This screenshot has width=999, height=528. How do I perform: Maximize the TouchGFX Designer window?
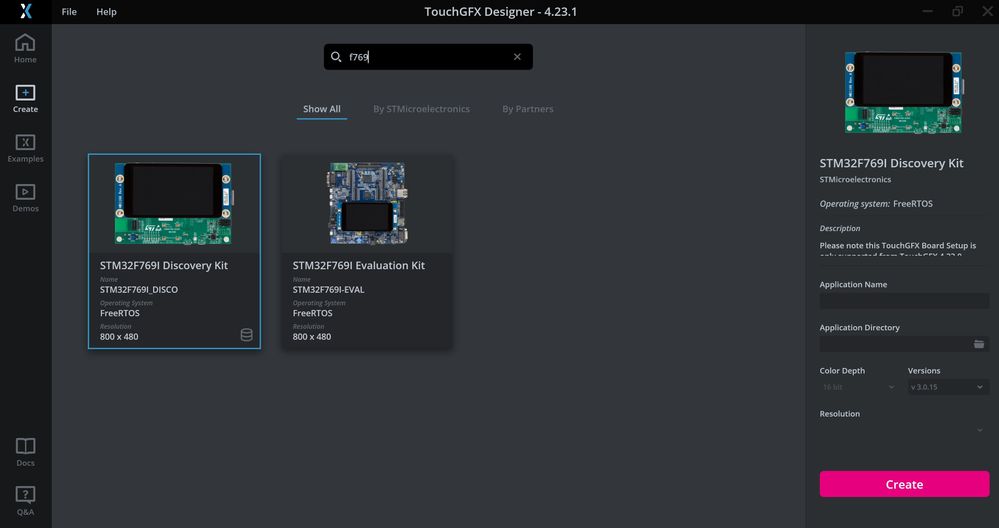[958, 11]
